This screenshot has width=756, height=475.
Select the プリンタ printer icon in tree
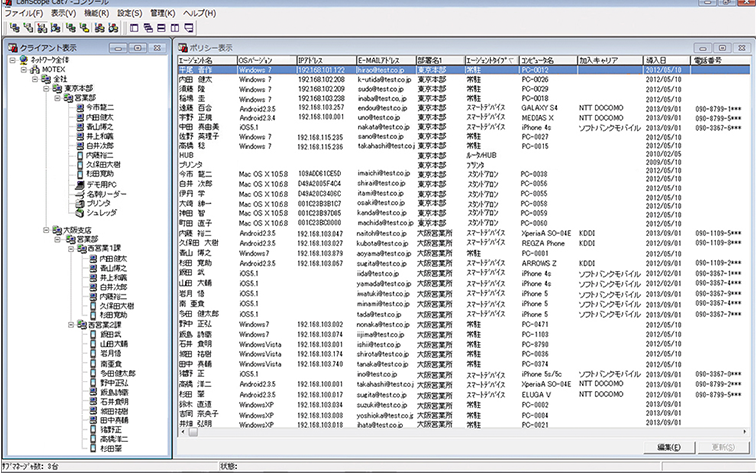point(79,202)
